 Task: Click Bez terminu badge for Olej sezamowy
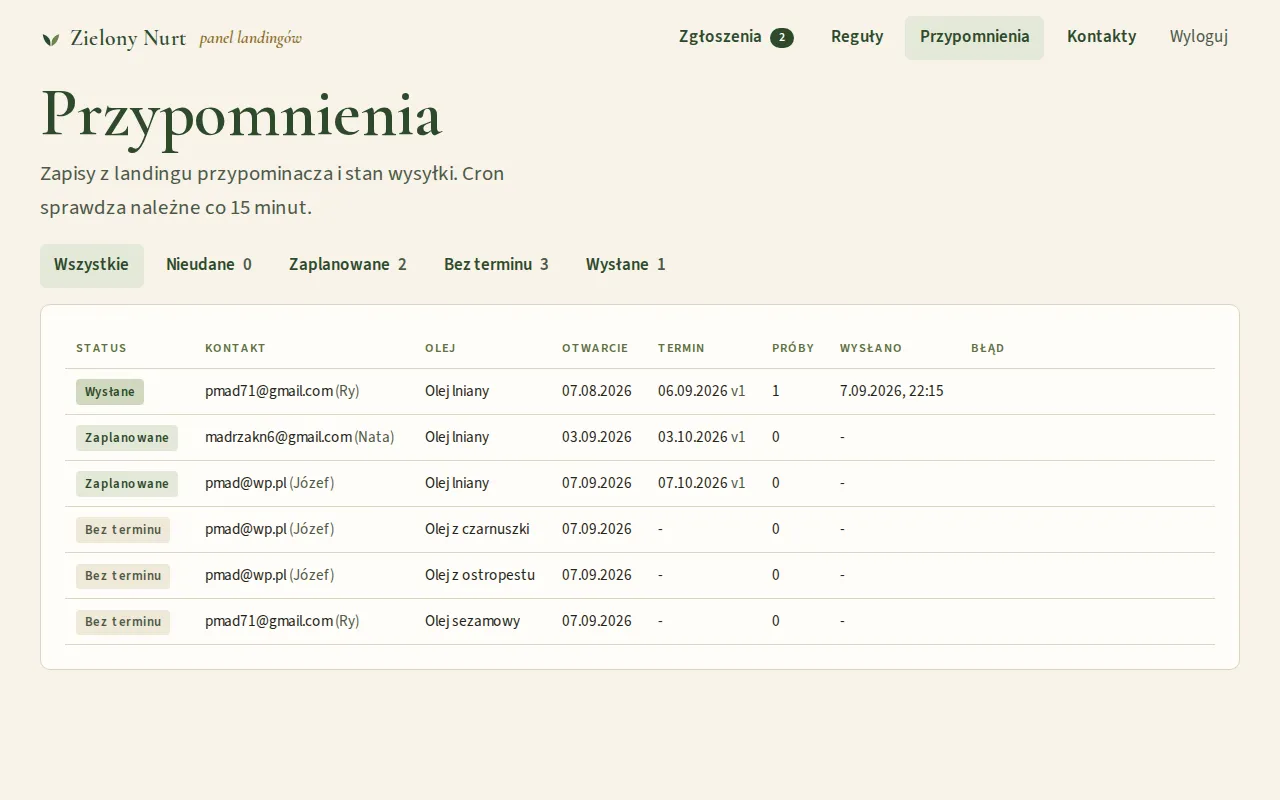[123, 622]
